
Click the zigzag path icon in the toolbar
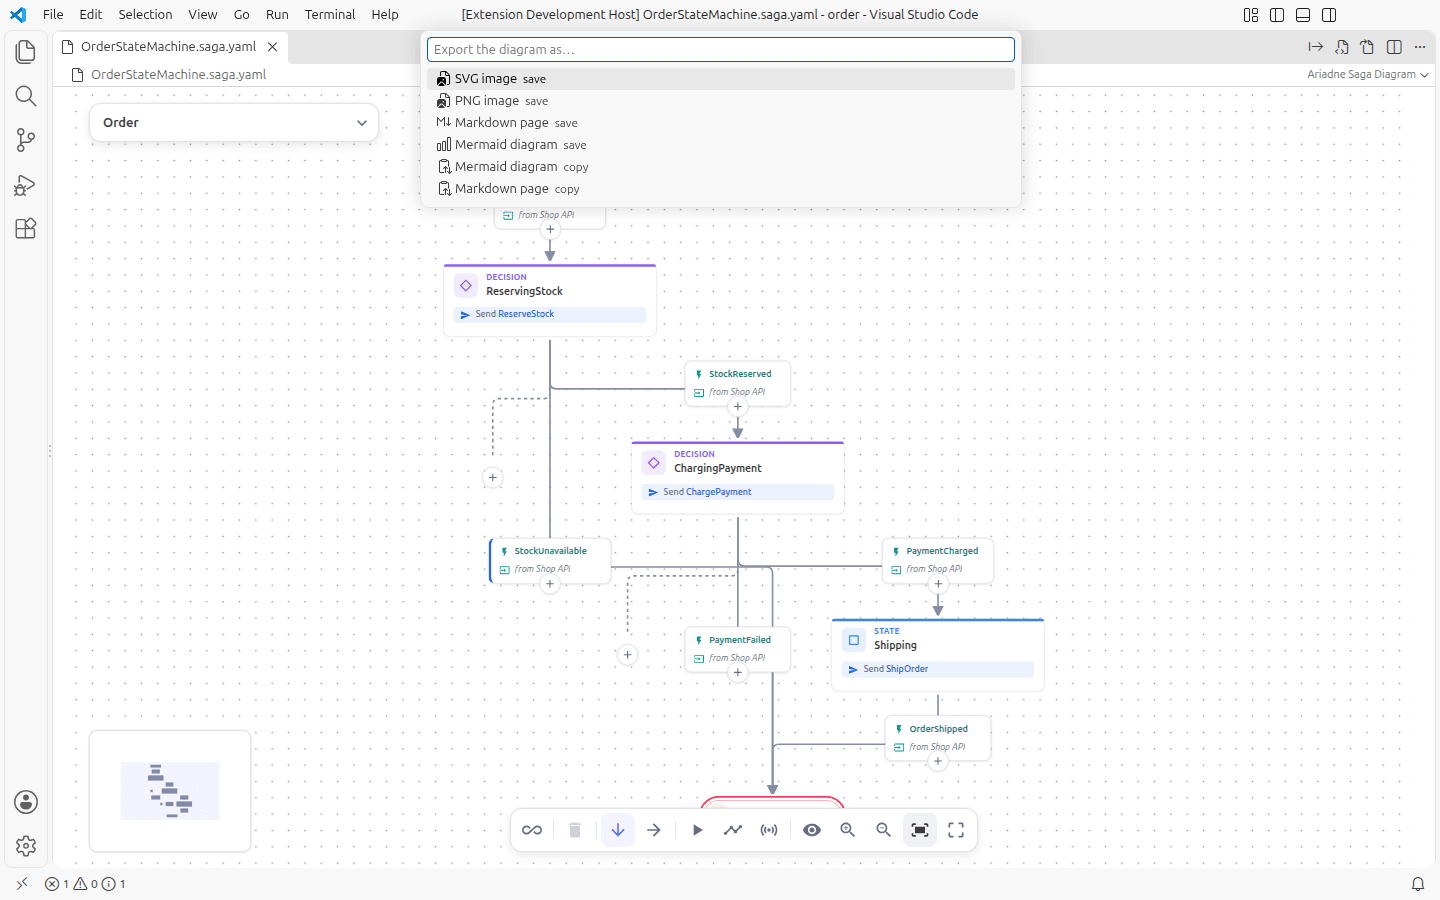tap(733, 830)
